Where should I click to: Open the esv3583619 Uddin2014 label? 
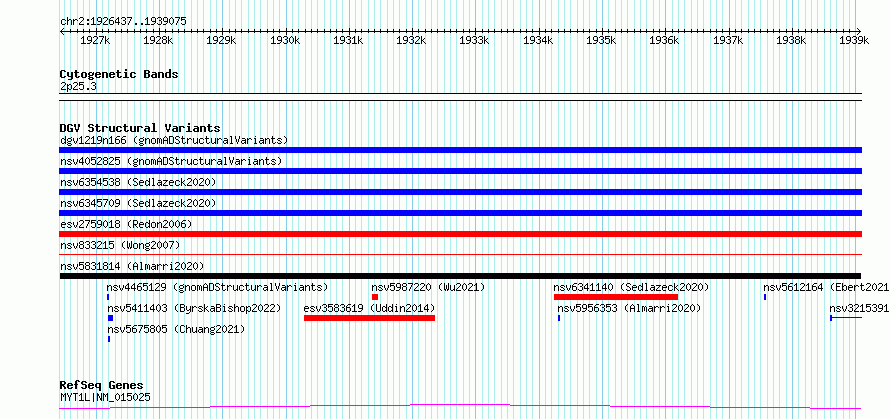pyautogui.click(x=370, y=308)
